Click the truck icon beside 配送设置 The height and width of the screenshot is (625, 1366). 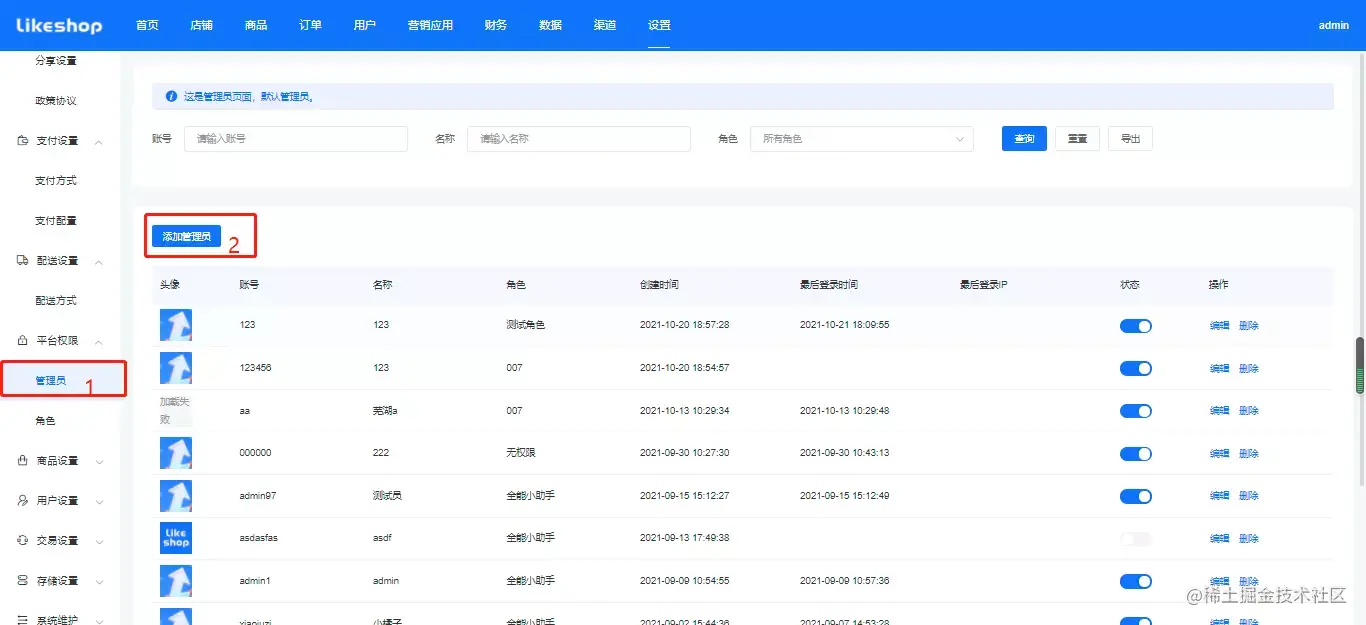[x=22, y=261]
